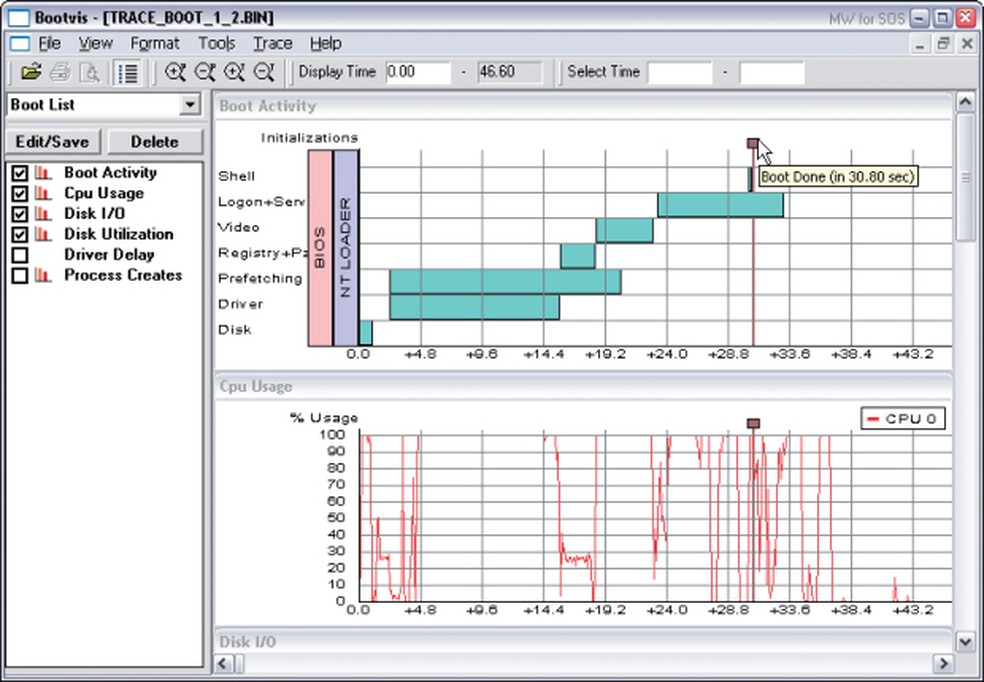Toggle the boot list view icon
This screenshot has width=984, height=682.
pyautogui.click(x=127, y=72)
